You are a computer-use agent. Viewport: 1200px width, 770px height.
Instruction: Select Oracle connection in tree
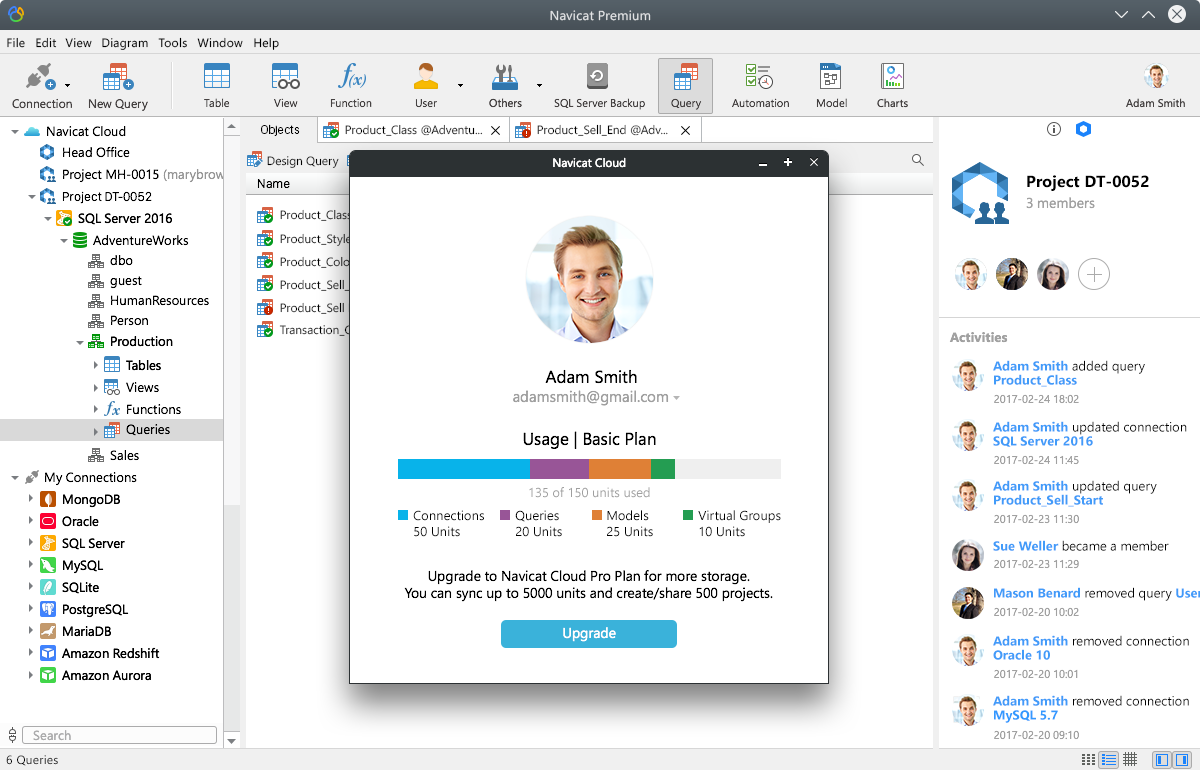point(80,521)
